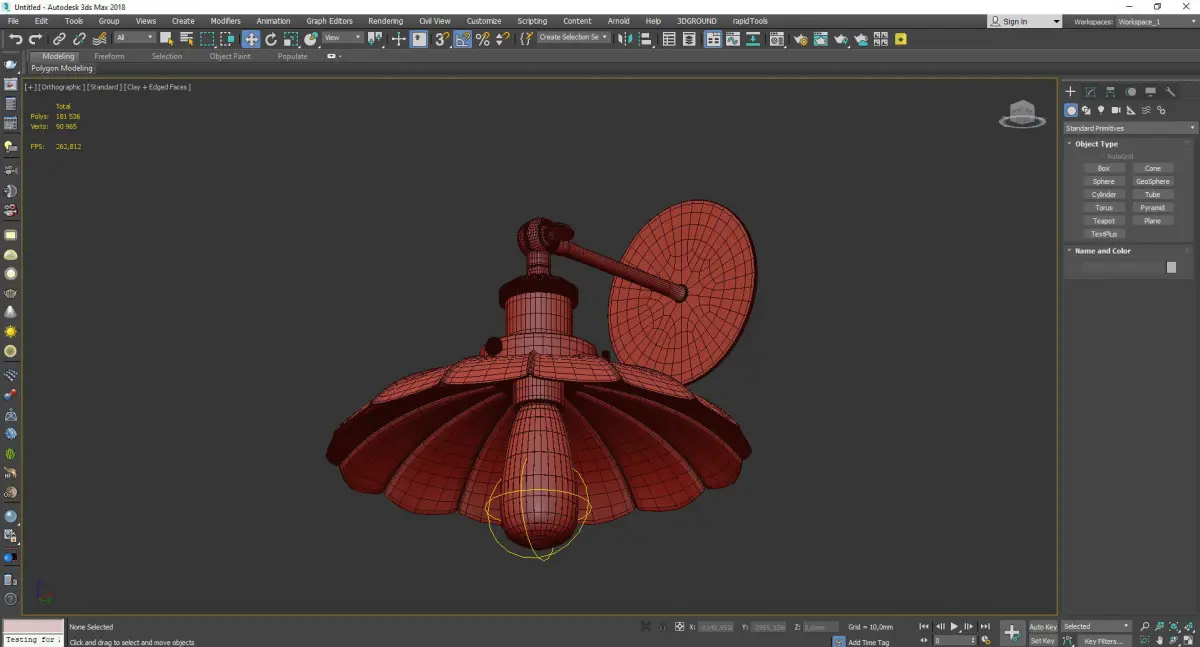Click the Render Production teapot icon
Viewport: 1200px width, 647px height.
point(841,39)
